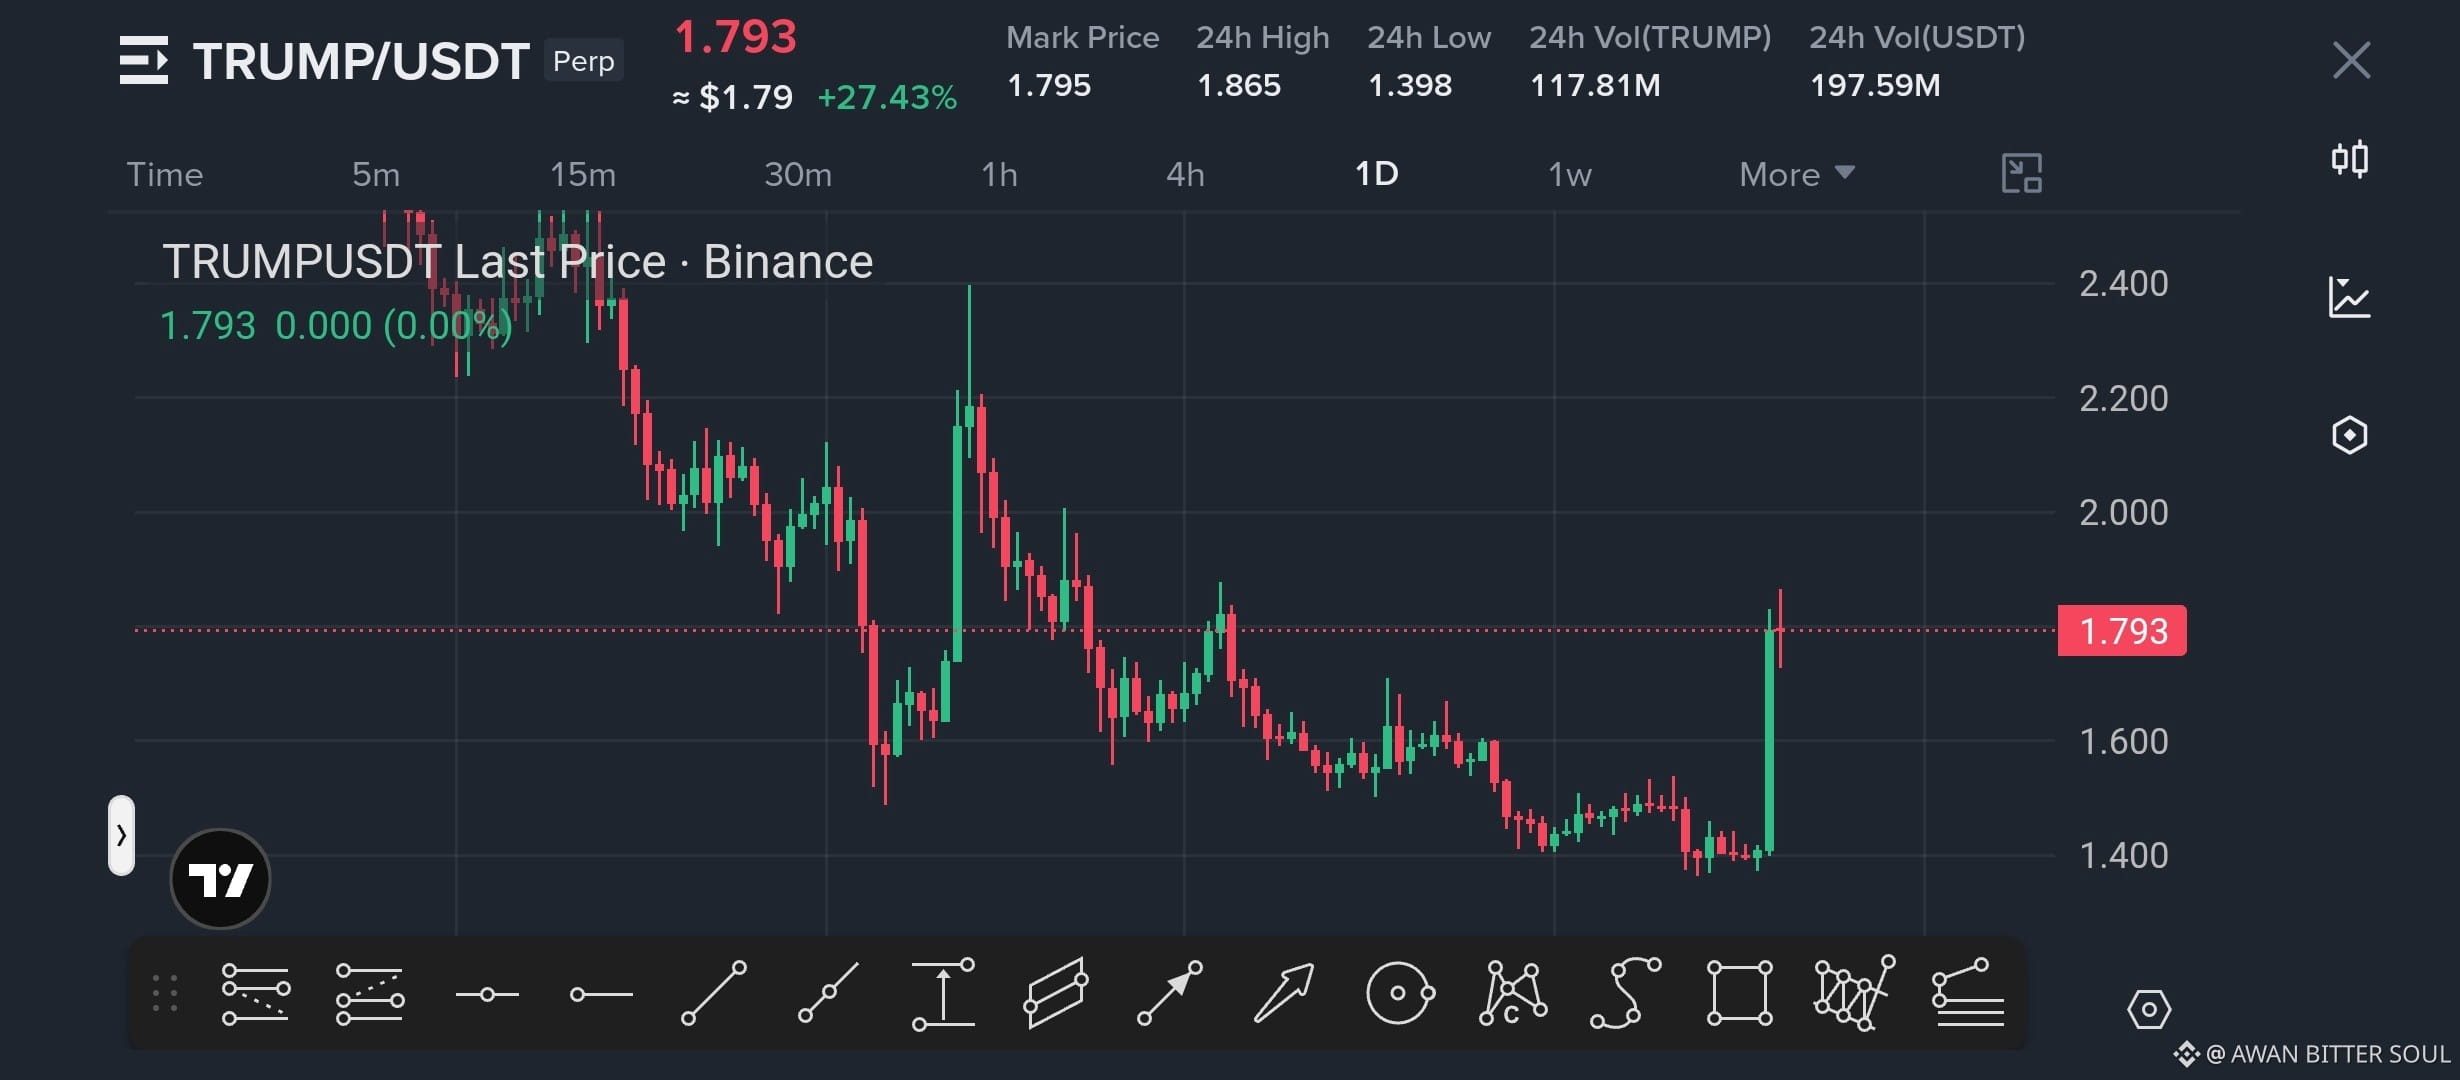Select the hollow arrow drawing tool
This screenshot has width=2460, height=1080.
tap(1284, 993)
